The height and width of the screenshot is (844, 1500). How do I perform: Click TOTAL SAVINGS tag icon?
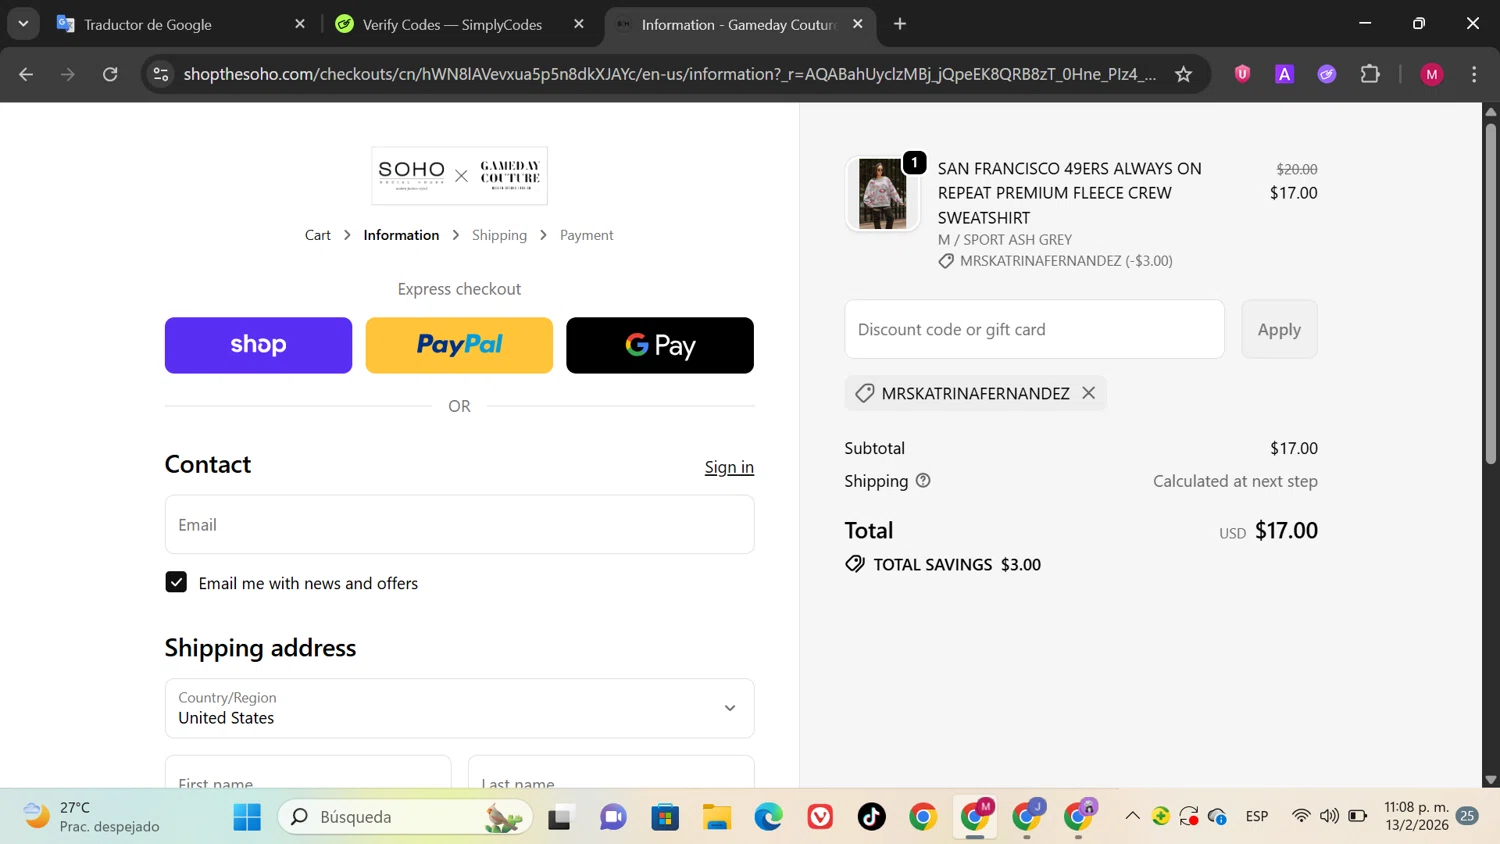click(855, 564)
